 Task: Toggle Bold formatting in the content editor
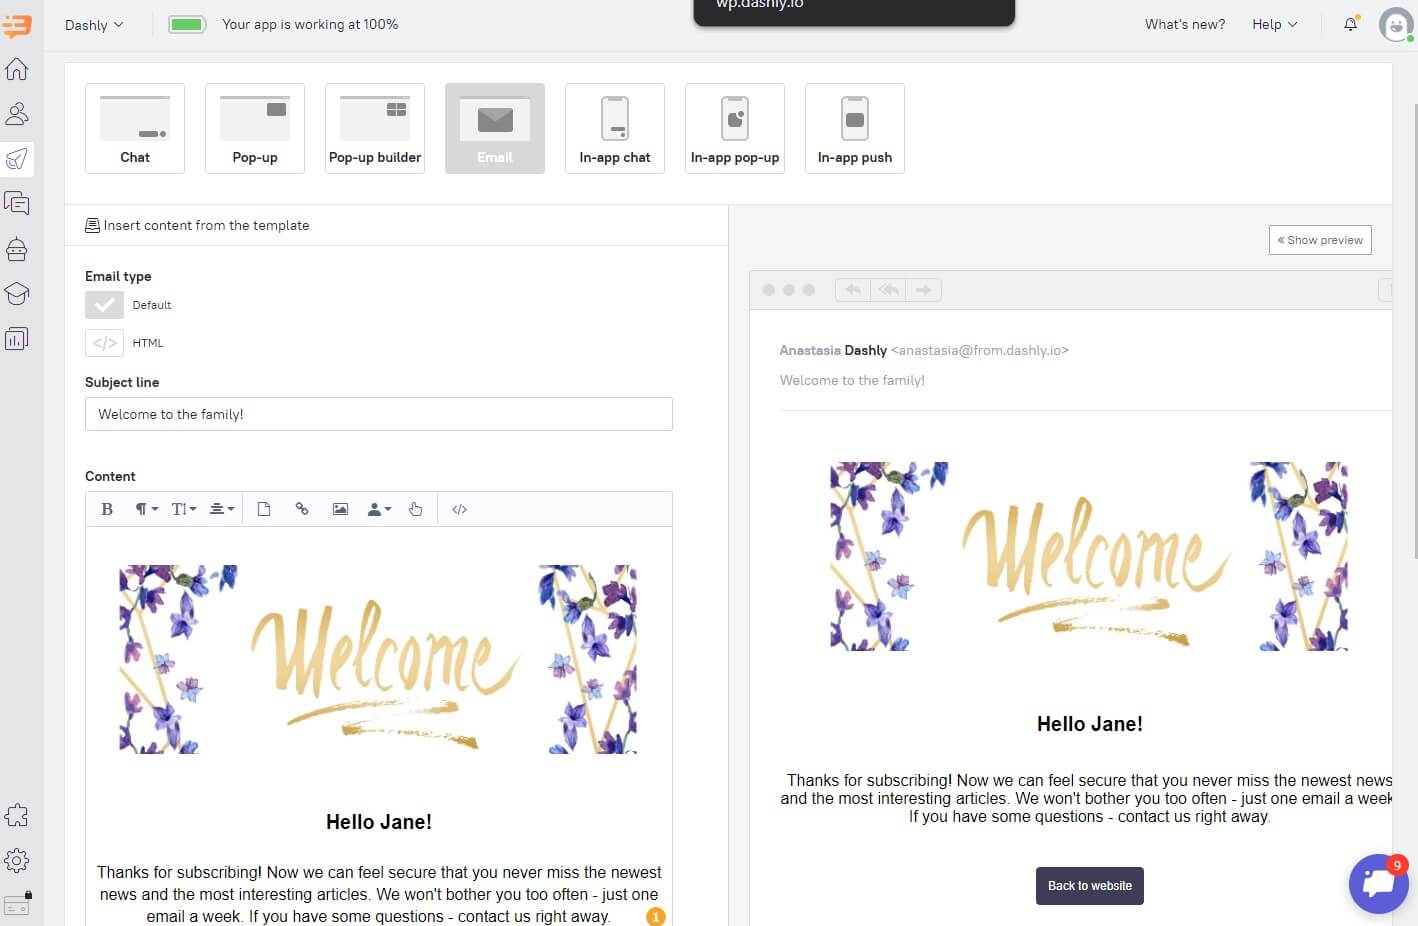106,509
